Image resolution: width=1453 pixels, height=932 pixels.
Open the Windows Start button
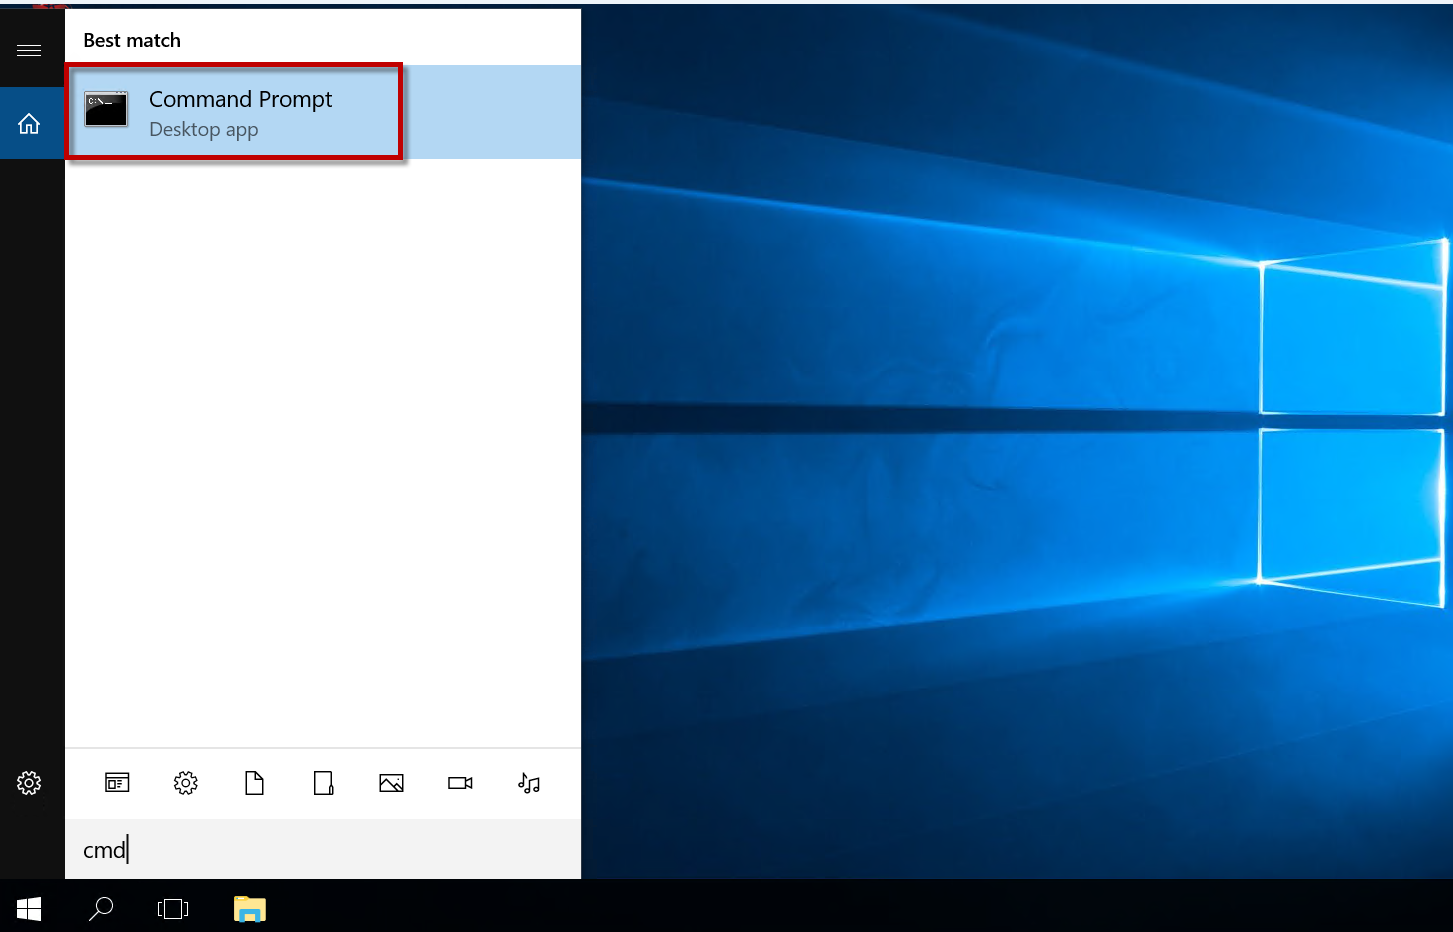point(29,908)
